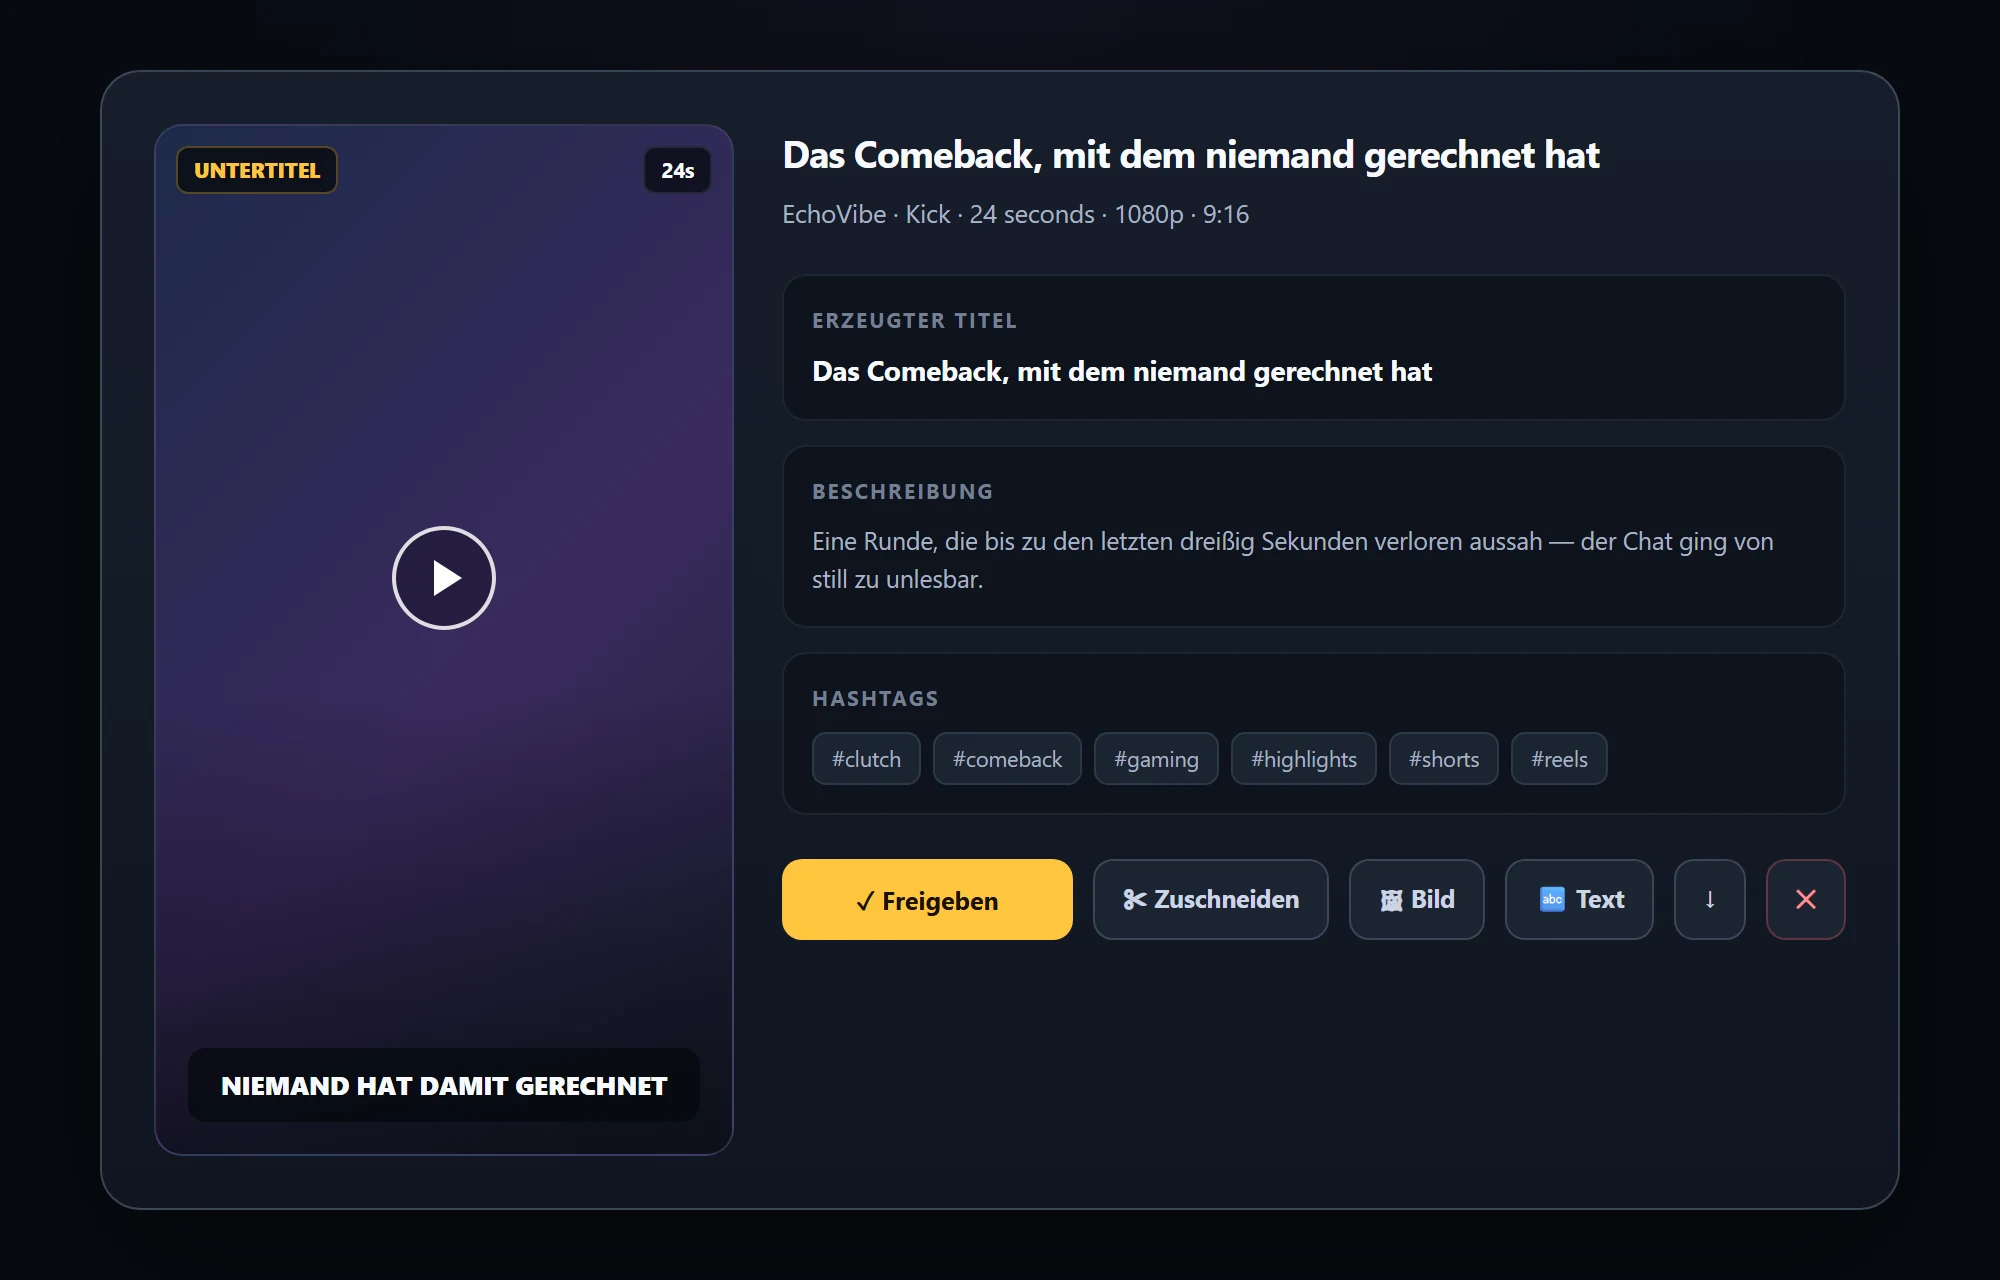Click the Freigeben approve button
The height and width of the screenshot is (1280, 2000).
927,899
